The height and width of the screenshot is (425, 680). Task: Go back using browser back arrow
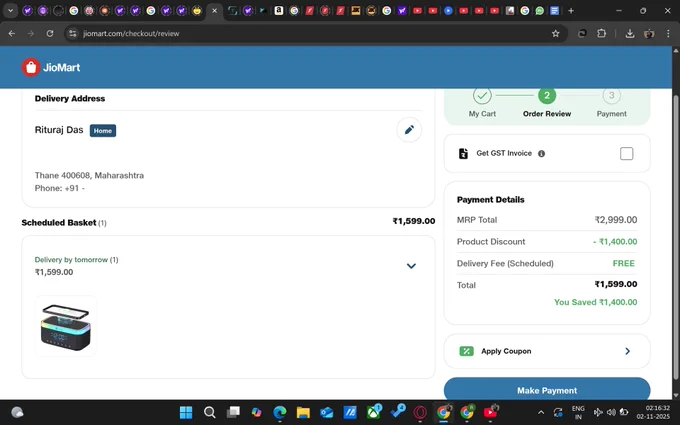(x=12, y=33)
